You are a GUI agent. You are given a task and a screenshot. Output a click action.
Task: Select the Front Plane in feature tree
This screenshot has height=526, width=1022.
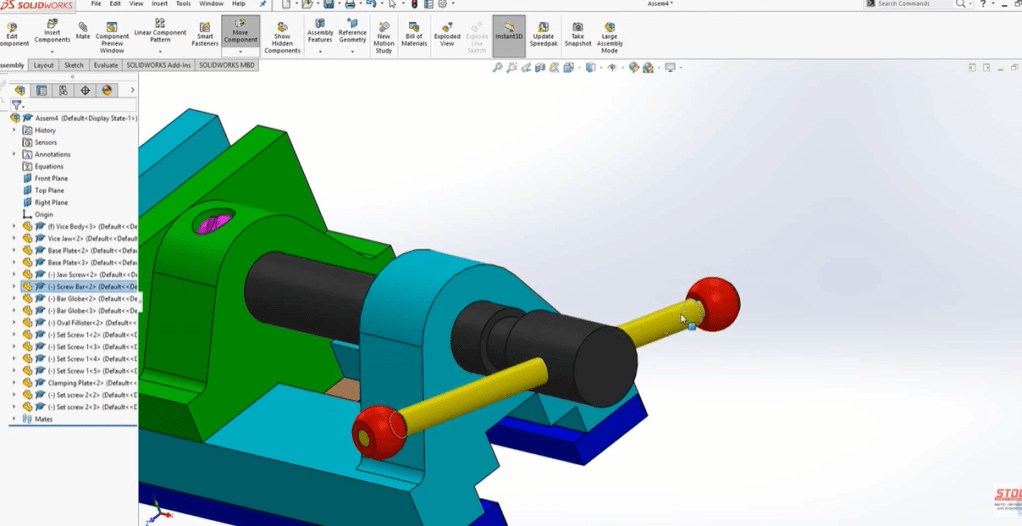click(51, 178)
